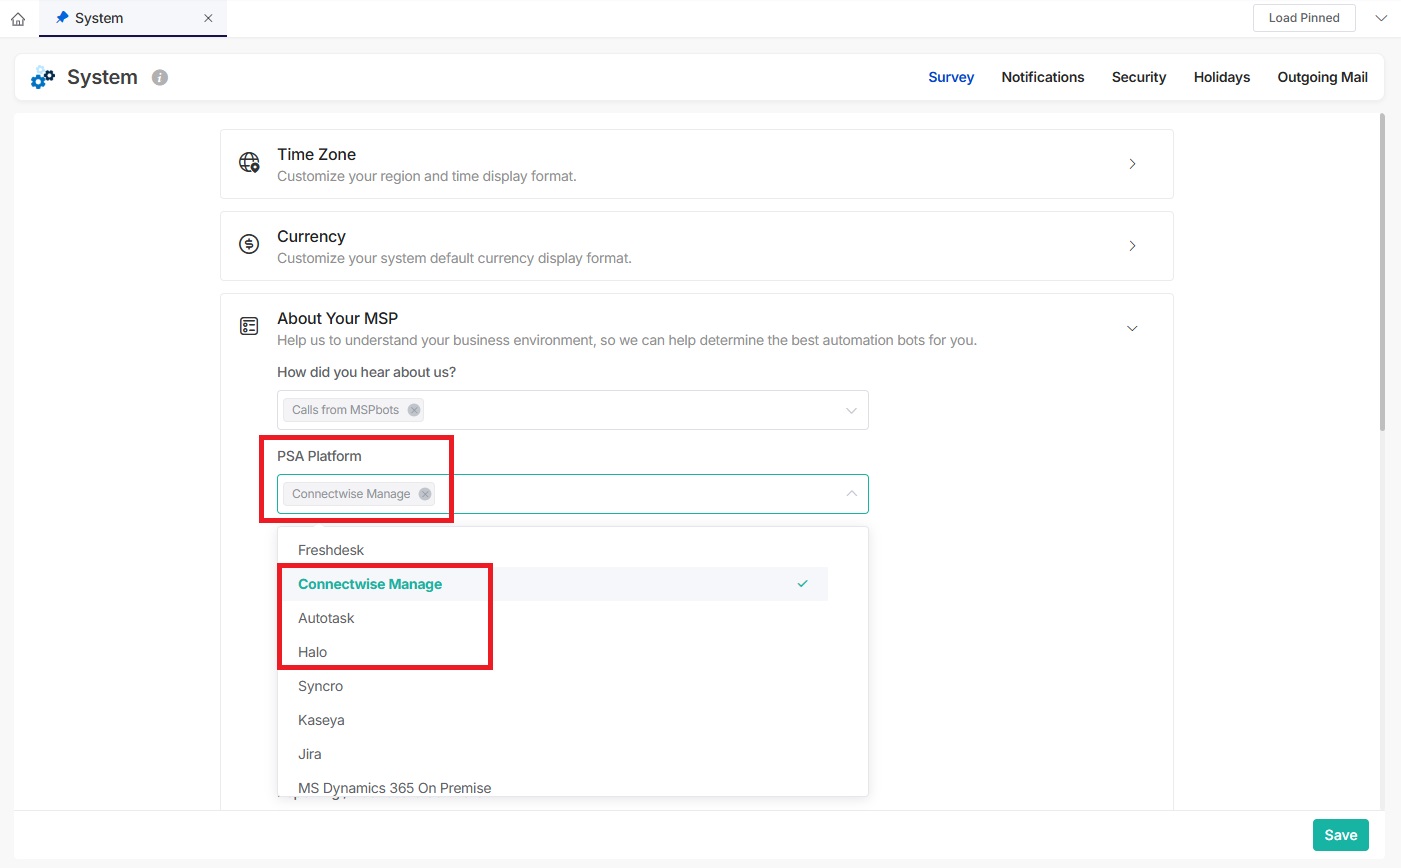The image size is (1401, 868).
Task: Close the PSA Platform dropdown arrow
Action: tap(851, 494)
